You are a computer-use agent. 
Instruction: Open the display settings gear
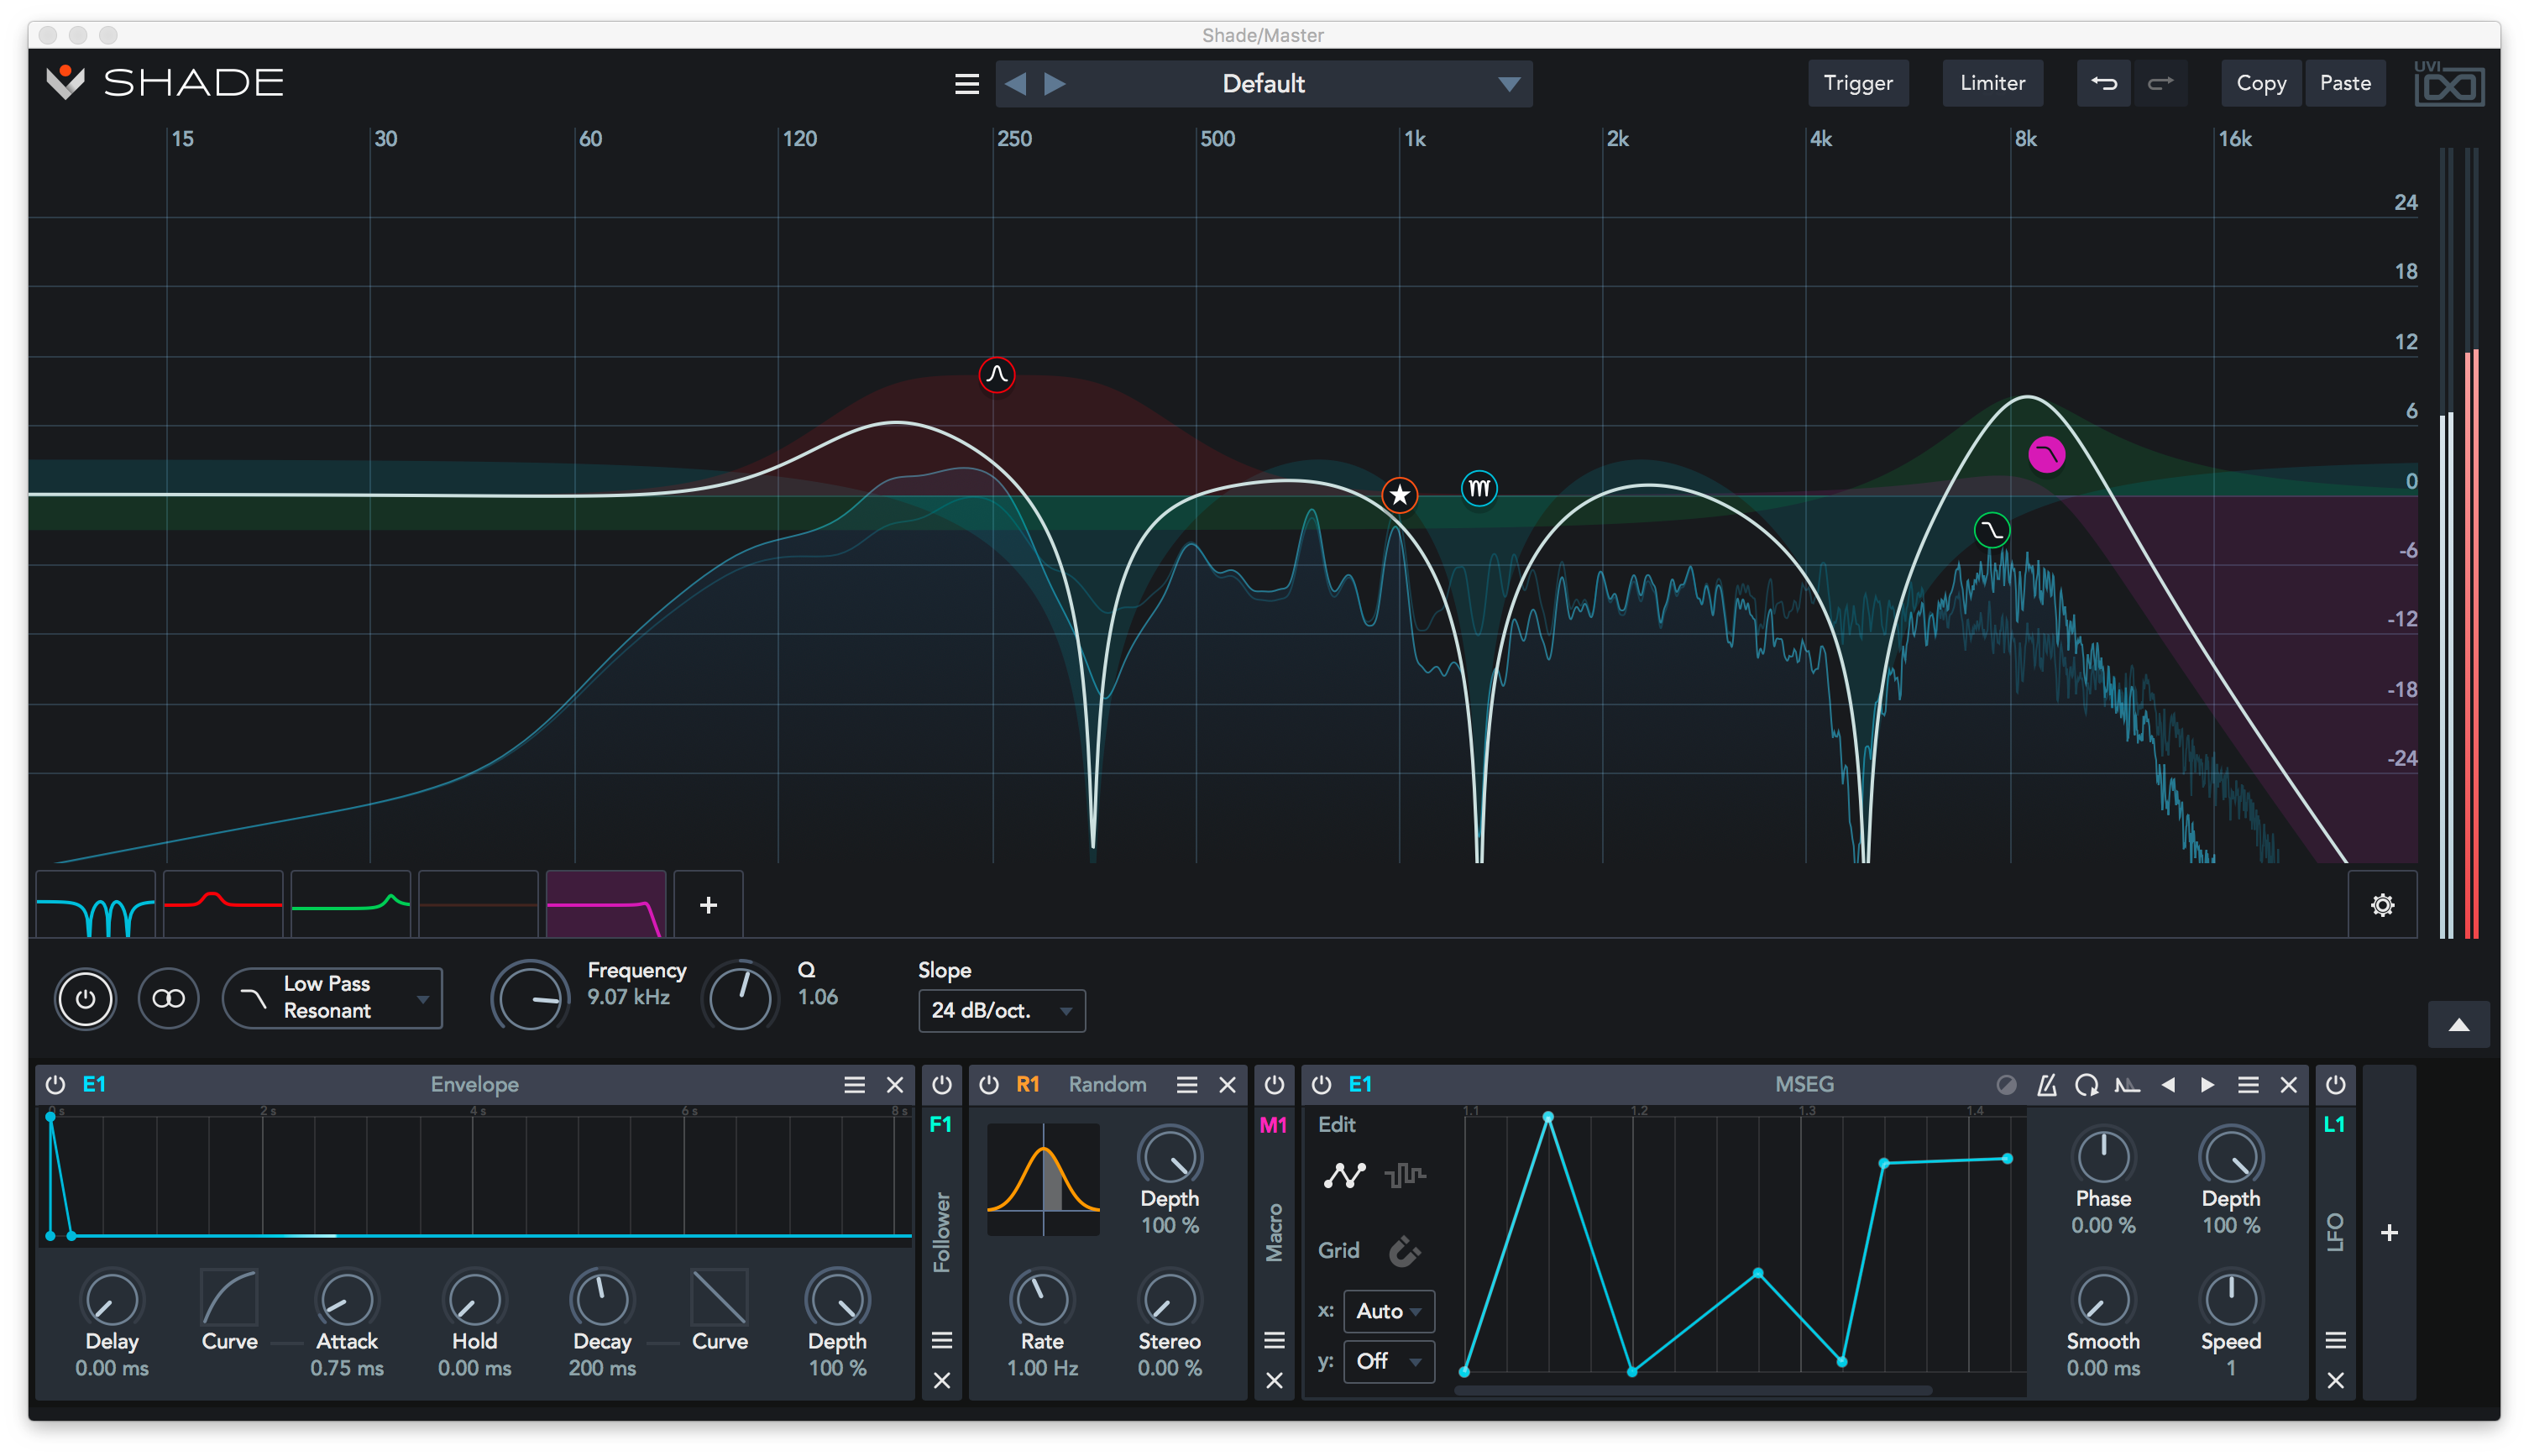pyautogui.click(x=2382, y=905)
